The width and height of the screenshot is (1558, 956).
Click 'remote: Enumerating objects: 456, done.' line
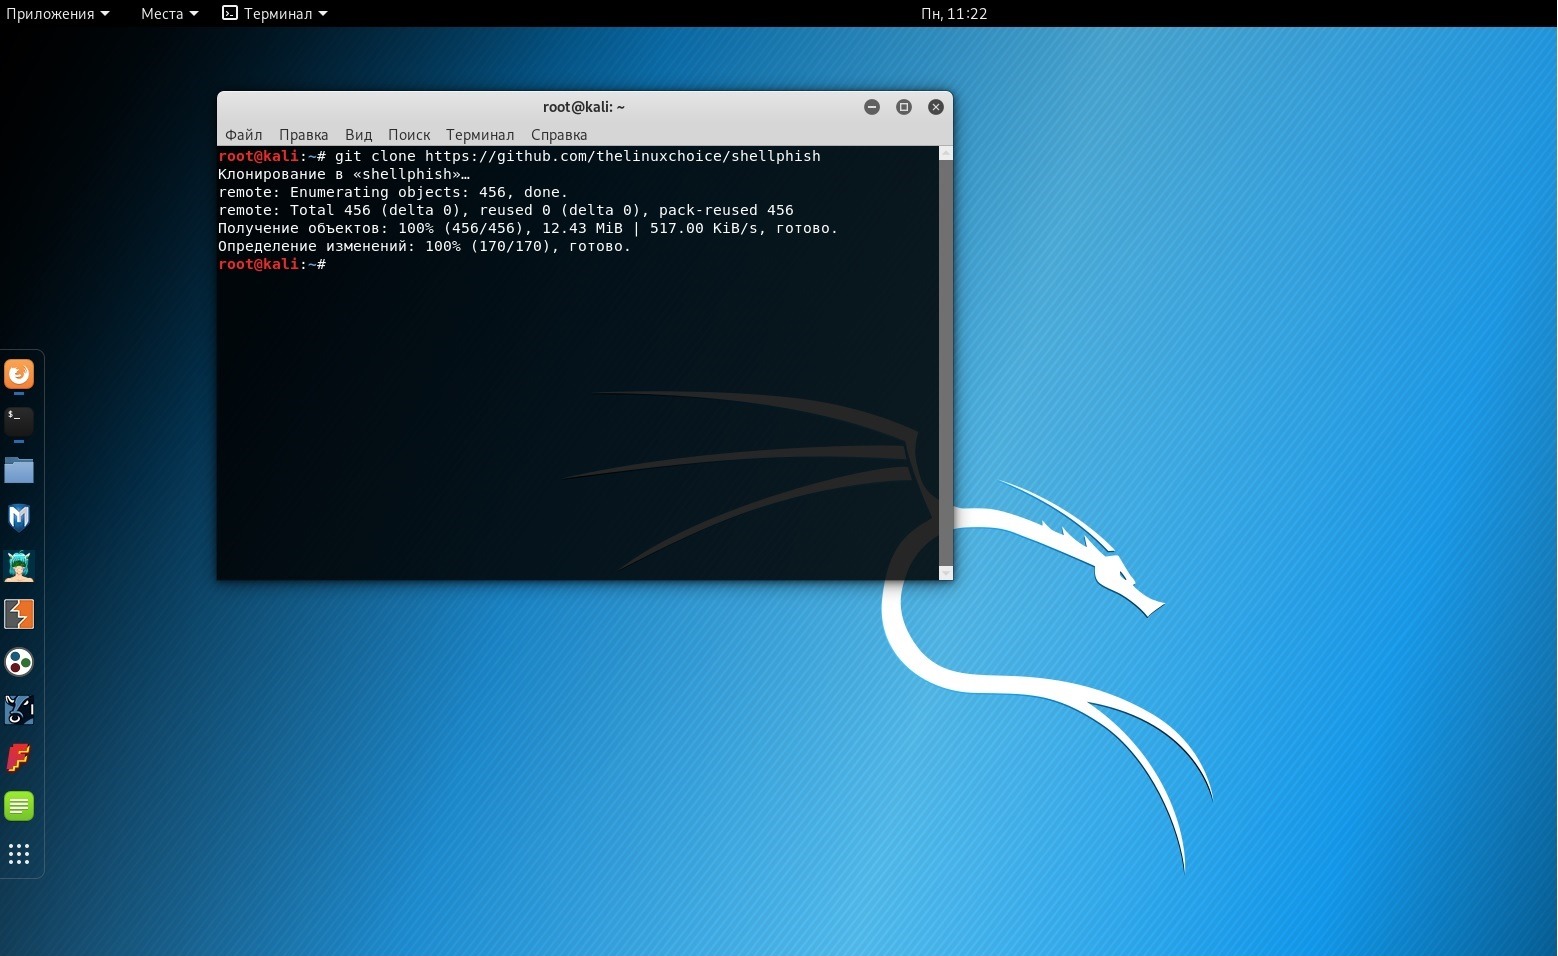click(393, 192)
